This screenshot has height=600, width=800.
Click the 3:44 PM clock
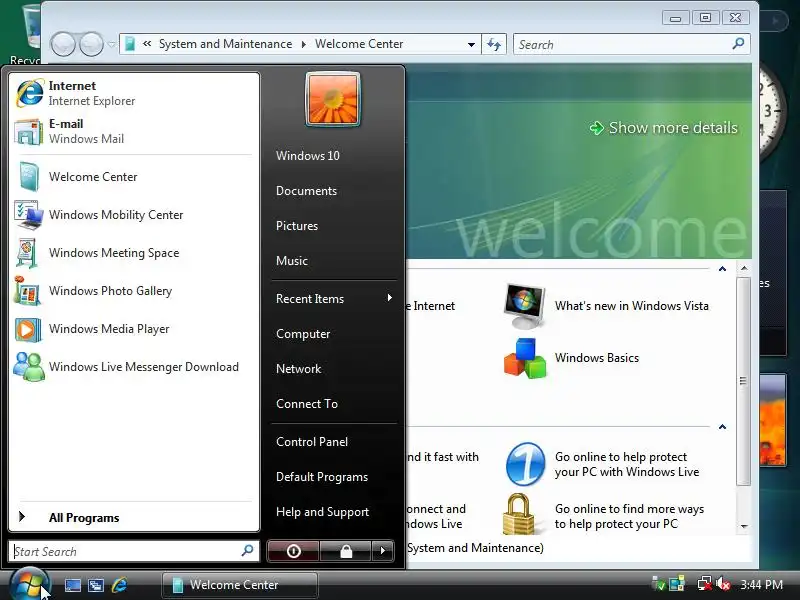pos(761,585)
